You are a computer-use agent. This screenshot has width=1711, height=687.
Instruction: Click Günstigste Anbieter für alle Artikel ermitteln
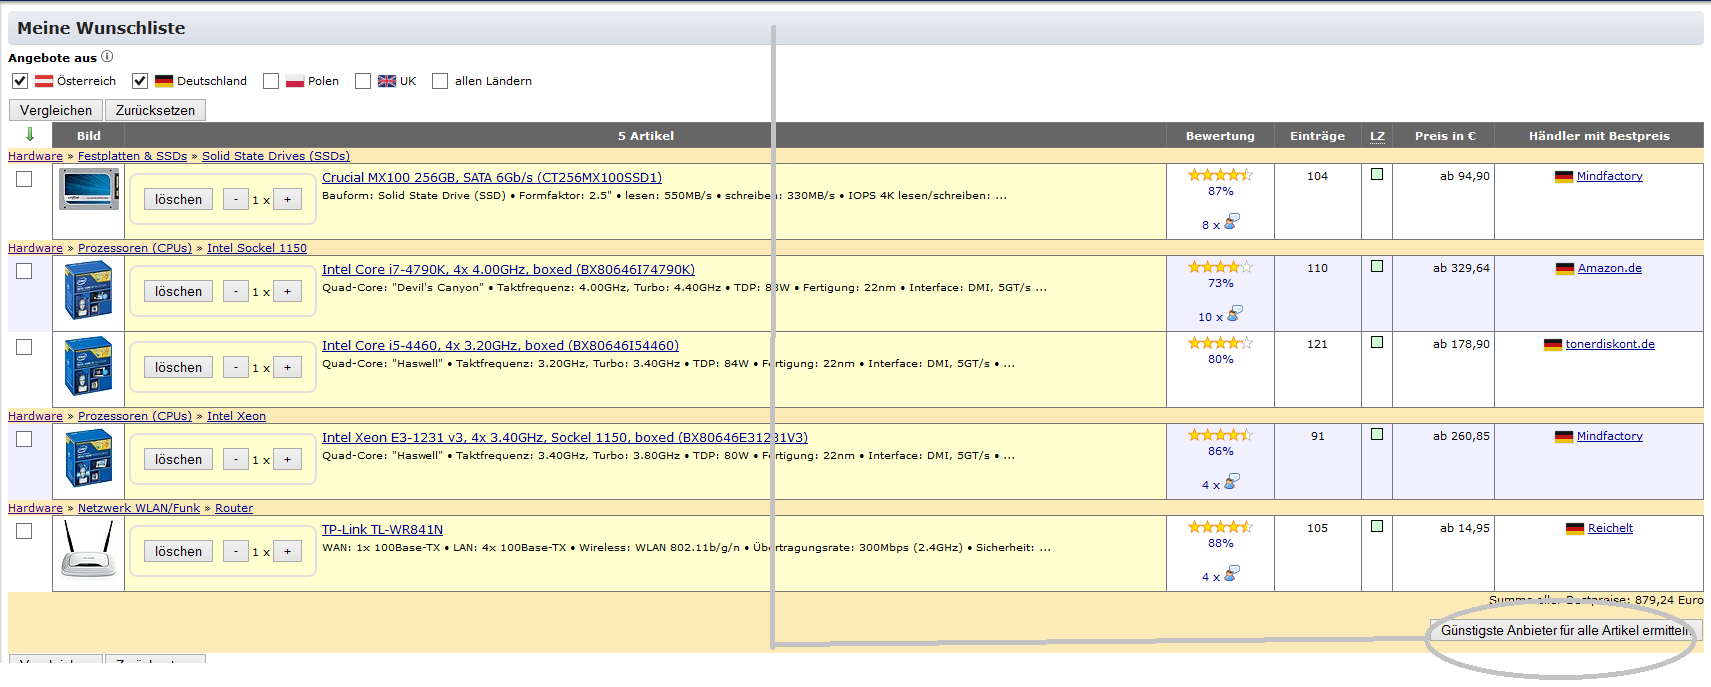(x=1566, y=630)
